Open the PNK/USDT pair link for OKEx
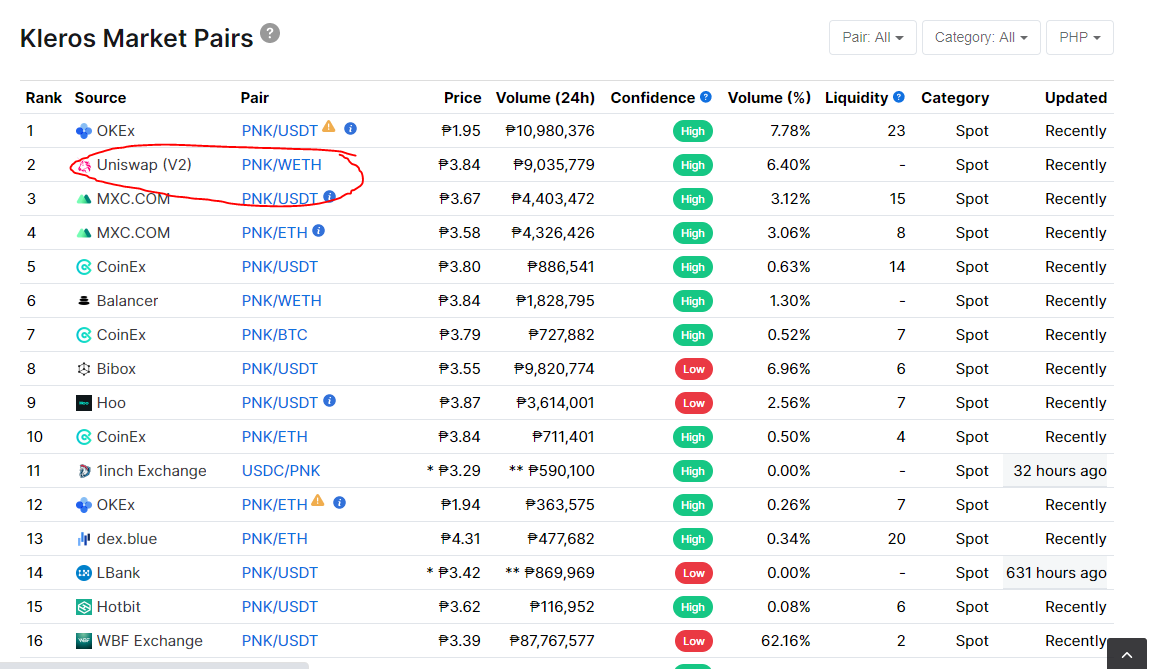Viewport: 1151px width, 669px height. pyautogui.click(x=280, y=131)
